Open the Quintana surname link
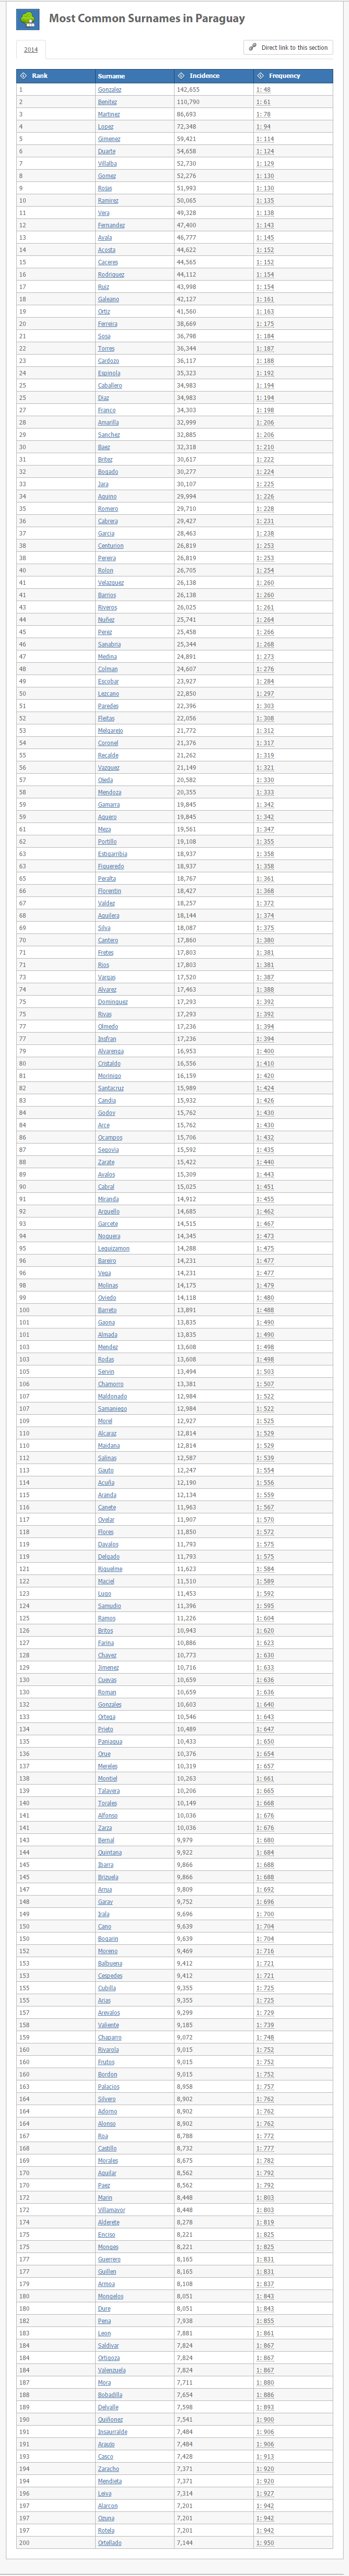This screenshot has width=349, height=2576. pos(109,1852)
